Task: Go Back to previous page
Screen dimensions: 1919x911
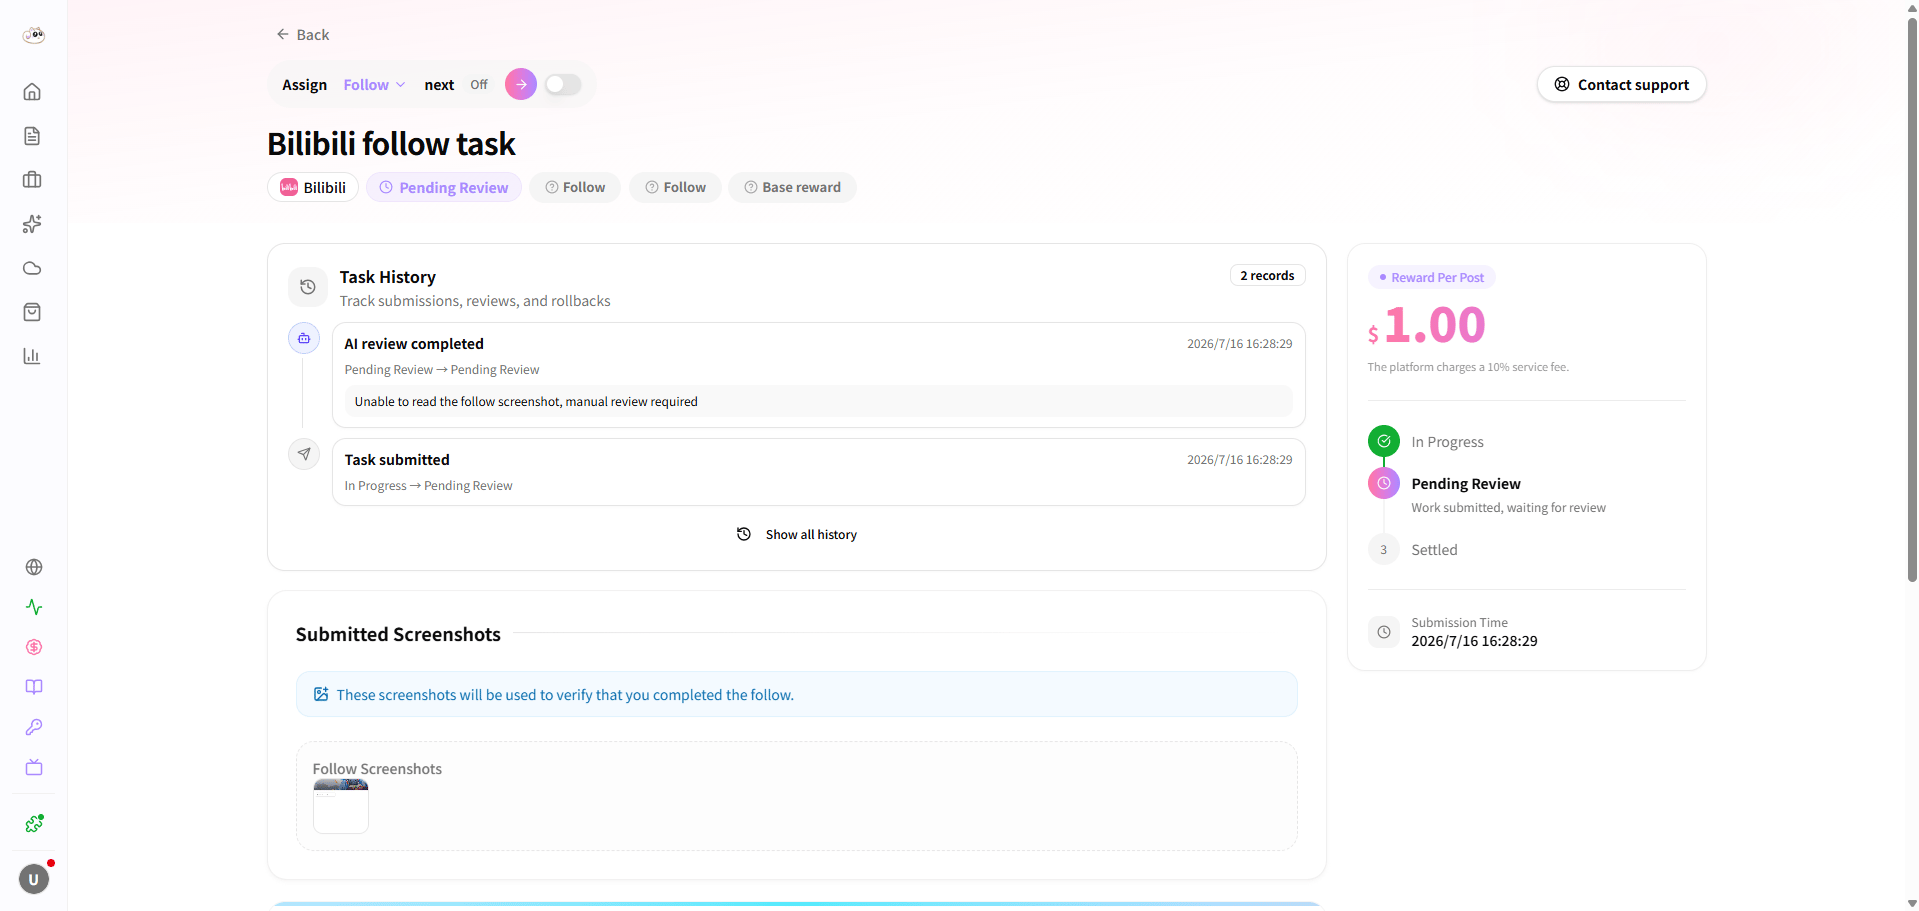Action: point(303,35)
